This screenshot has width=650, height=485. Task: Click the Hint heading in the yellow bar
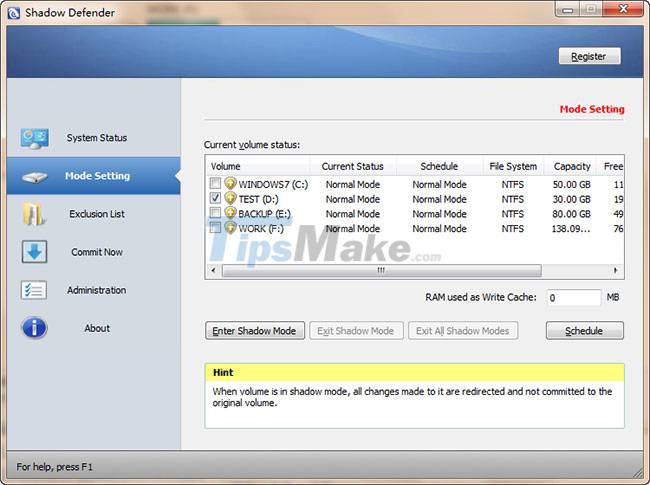pyautogui.click(x=223, y=372)
